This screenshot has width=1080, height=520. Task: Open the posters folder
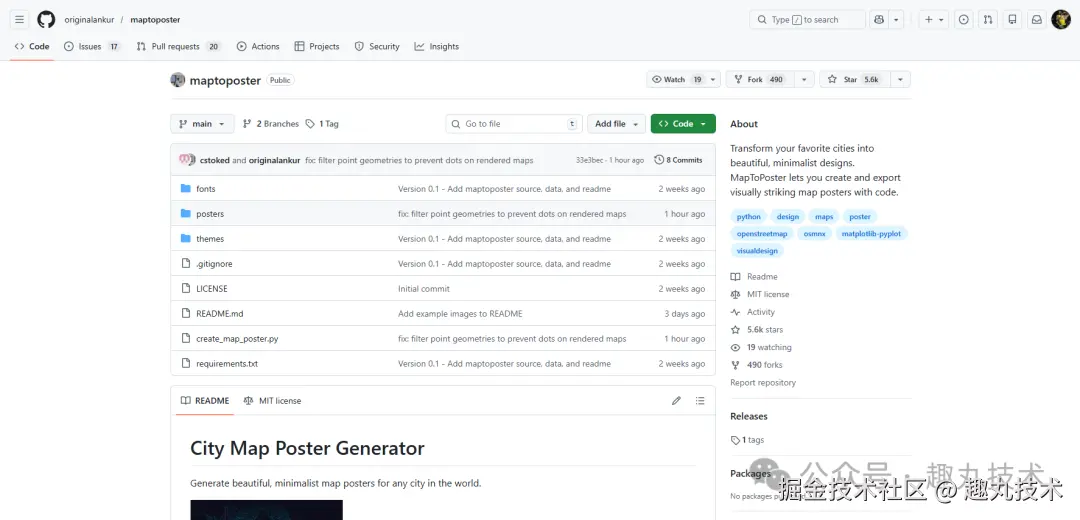209,214
